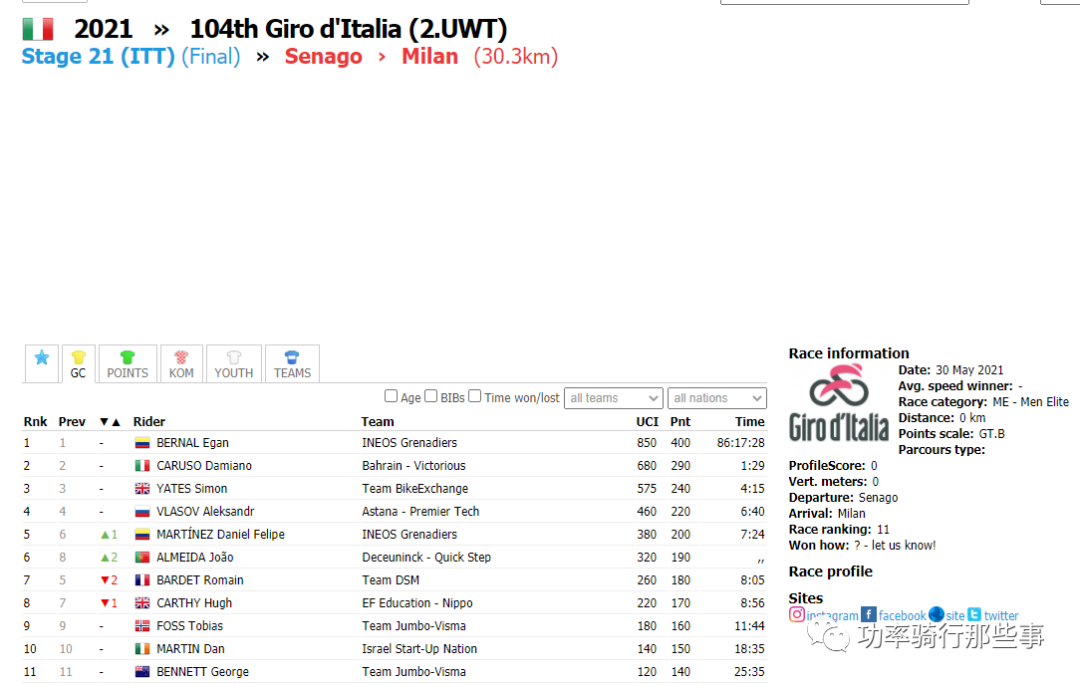Open rider BERNAL Egan profile

pos(192,443)
